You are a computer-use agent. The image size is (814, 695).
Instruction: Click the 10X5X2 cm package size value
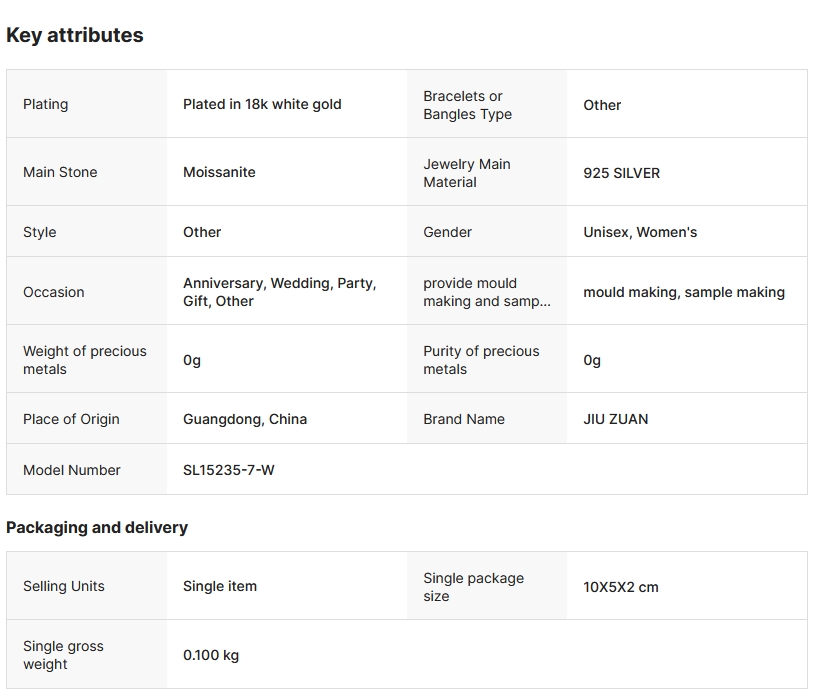[x=621, y=587]
